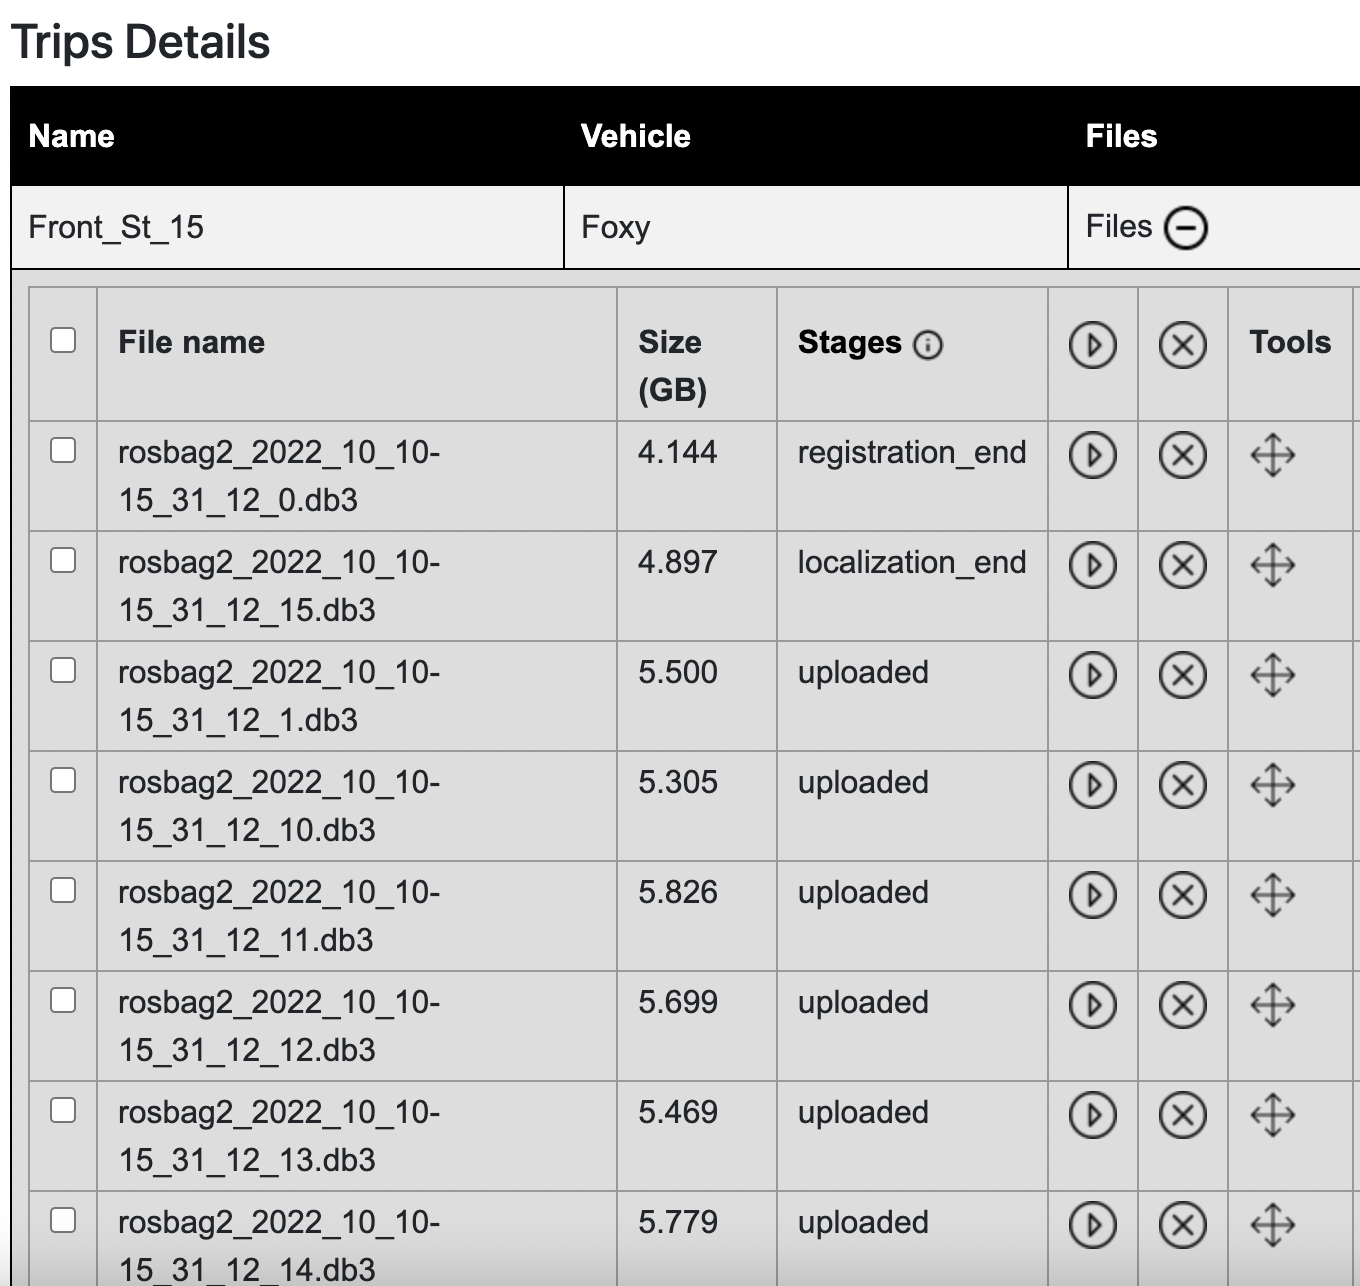
Task: Check the box for rosbag2 15_31_12_13.db3
Action: (63, 1110)
